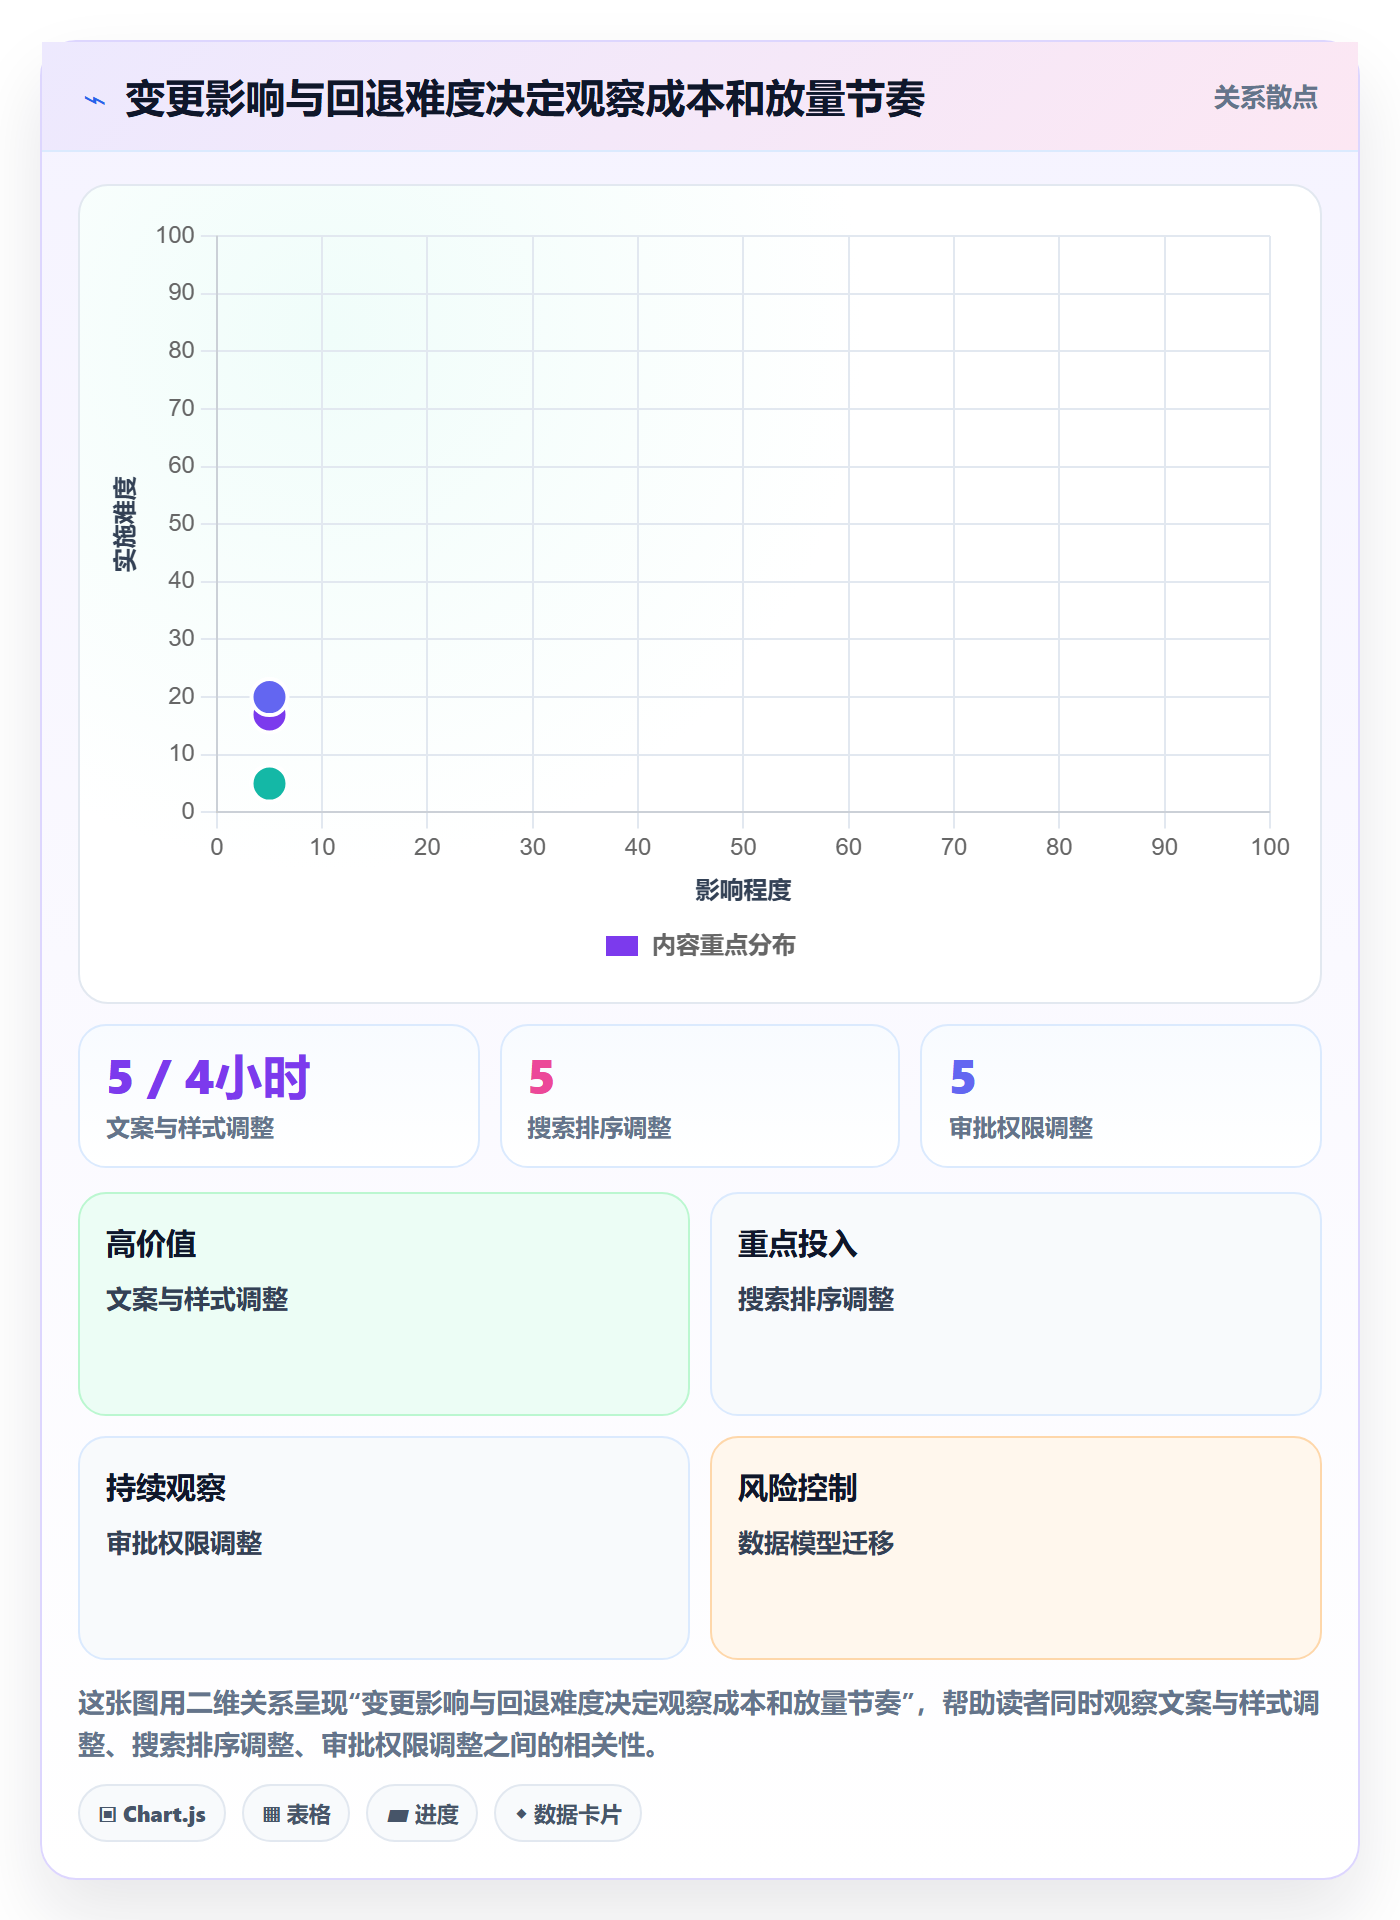1400x1920 pixels.
Task: Click the 表格 tag chip
Action: click(x=296, y=1814)
